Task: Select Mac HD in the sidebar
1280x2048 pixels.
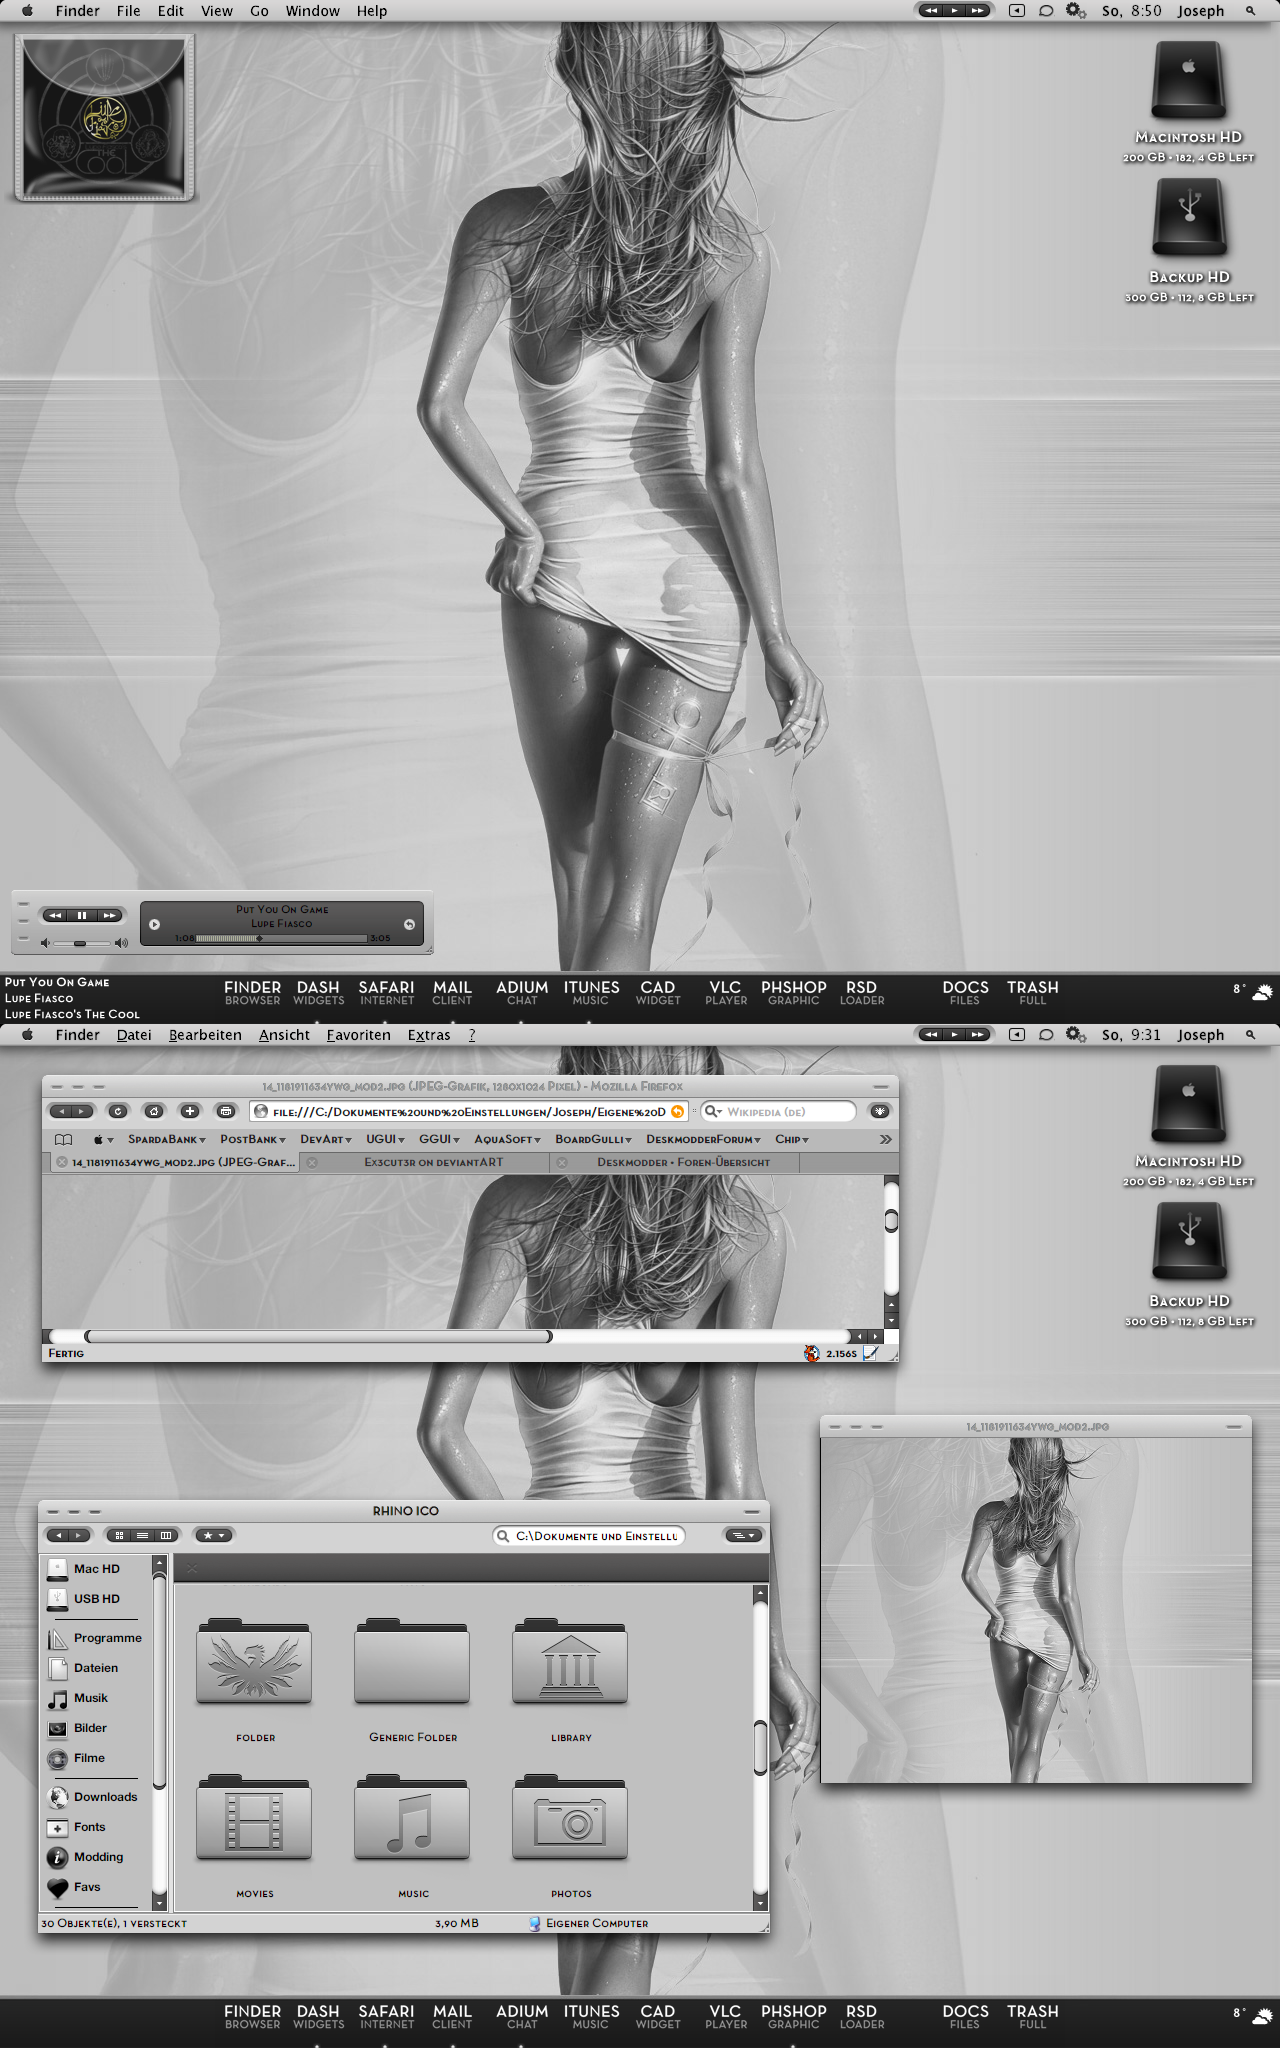Action: tap(84, 1569)
